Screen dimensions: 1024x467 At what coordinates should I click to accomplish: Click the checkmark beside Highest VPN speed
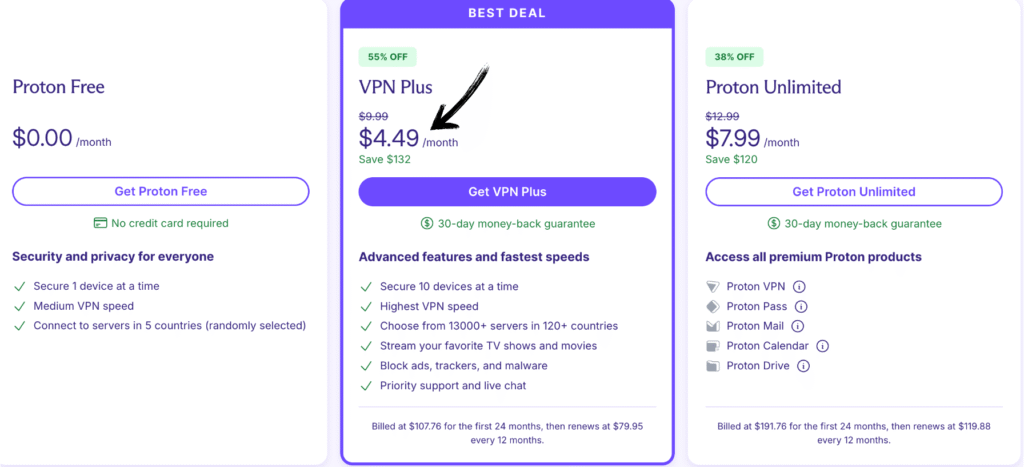(x=366, y=306)
